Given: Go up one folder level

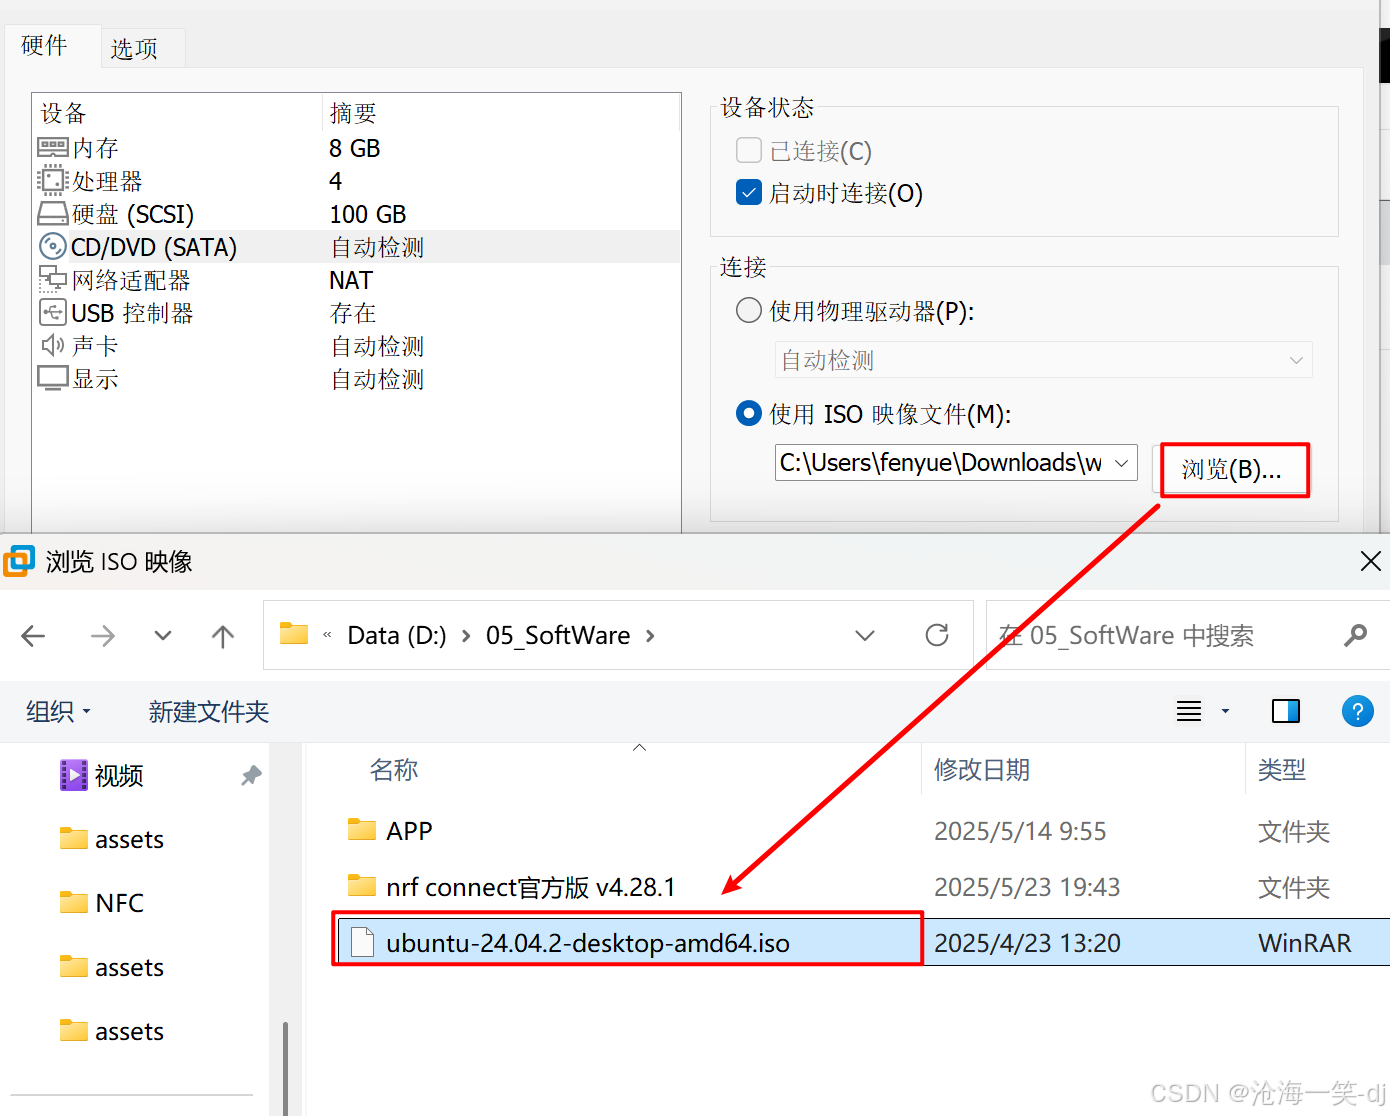Looking at the screenshot, I should click(223, 636).
